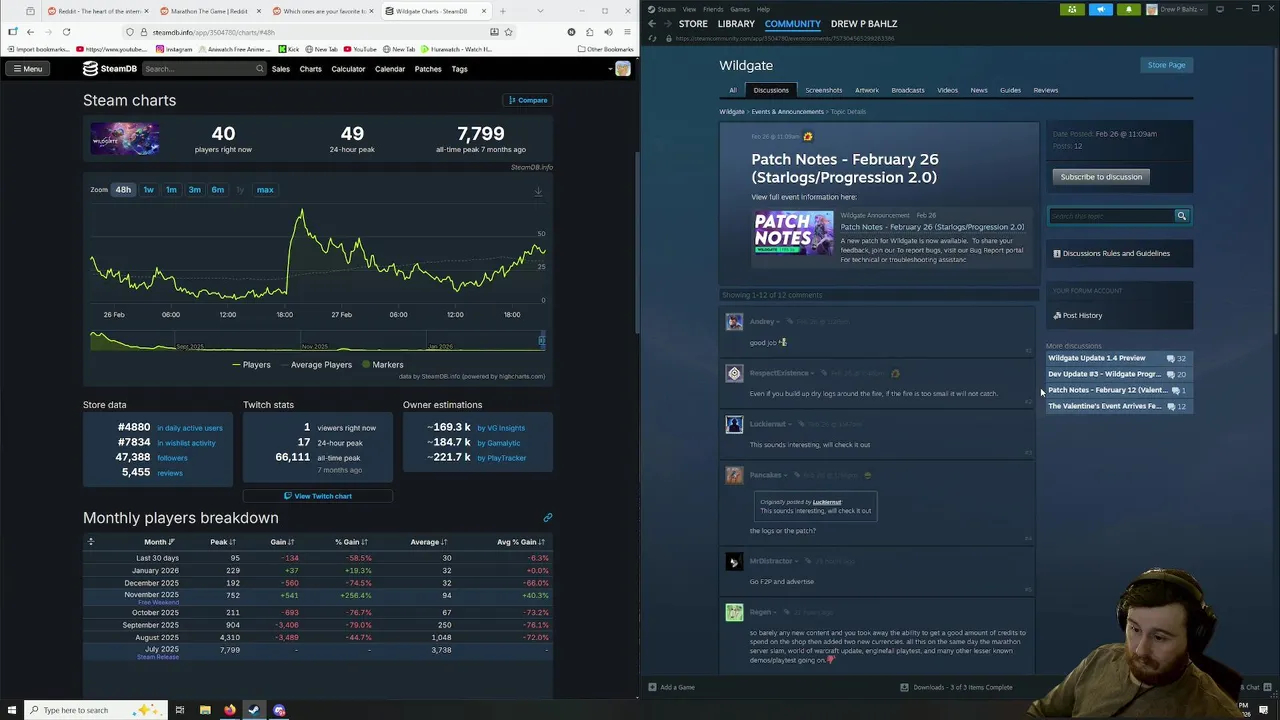Select the 1m chart zoom option
The image size is (1280, 720).
171,190
